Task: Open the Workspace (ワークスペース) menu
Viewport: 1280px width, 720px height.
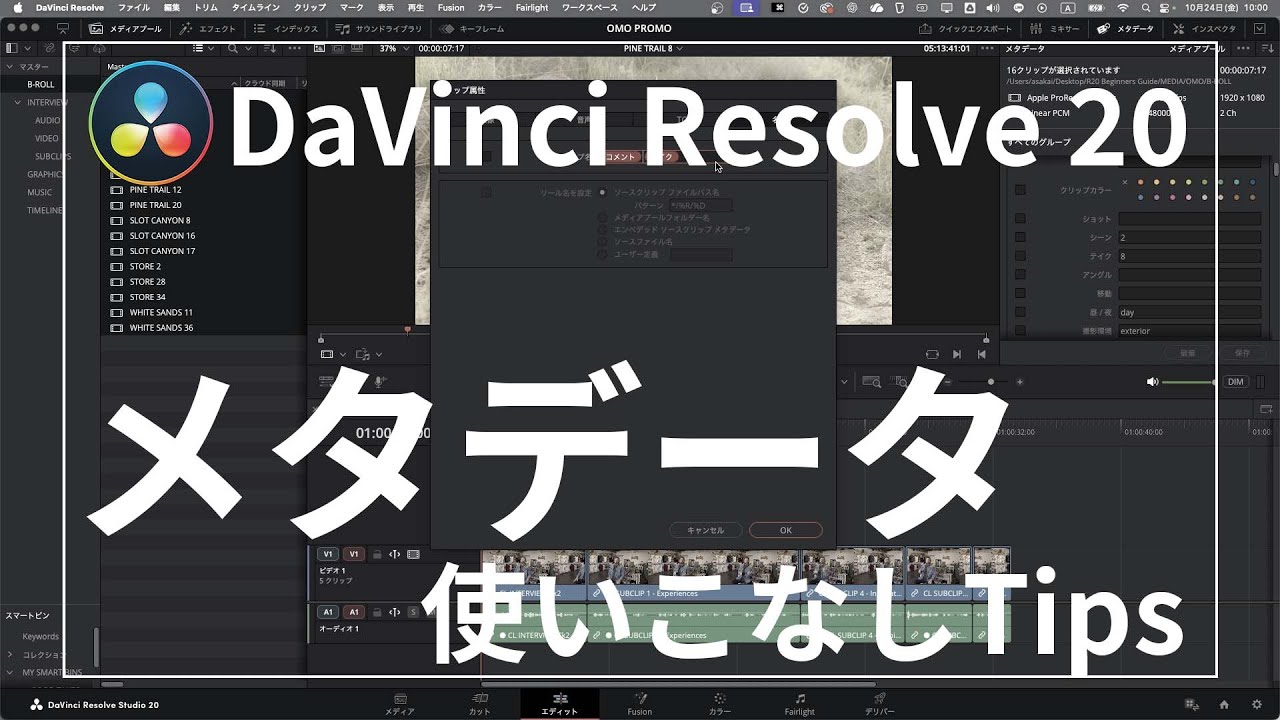Action: coord(589,8)
